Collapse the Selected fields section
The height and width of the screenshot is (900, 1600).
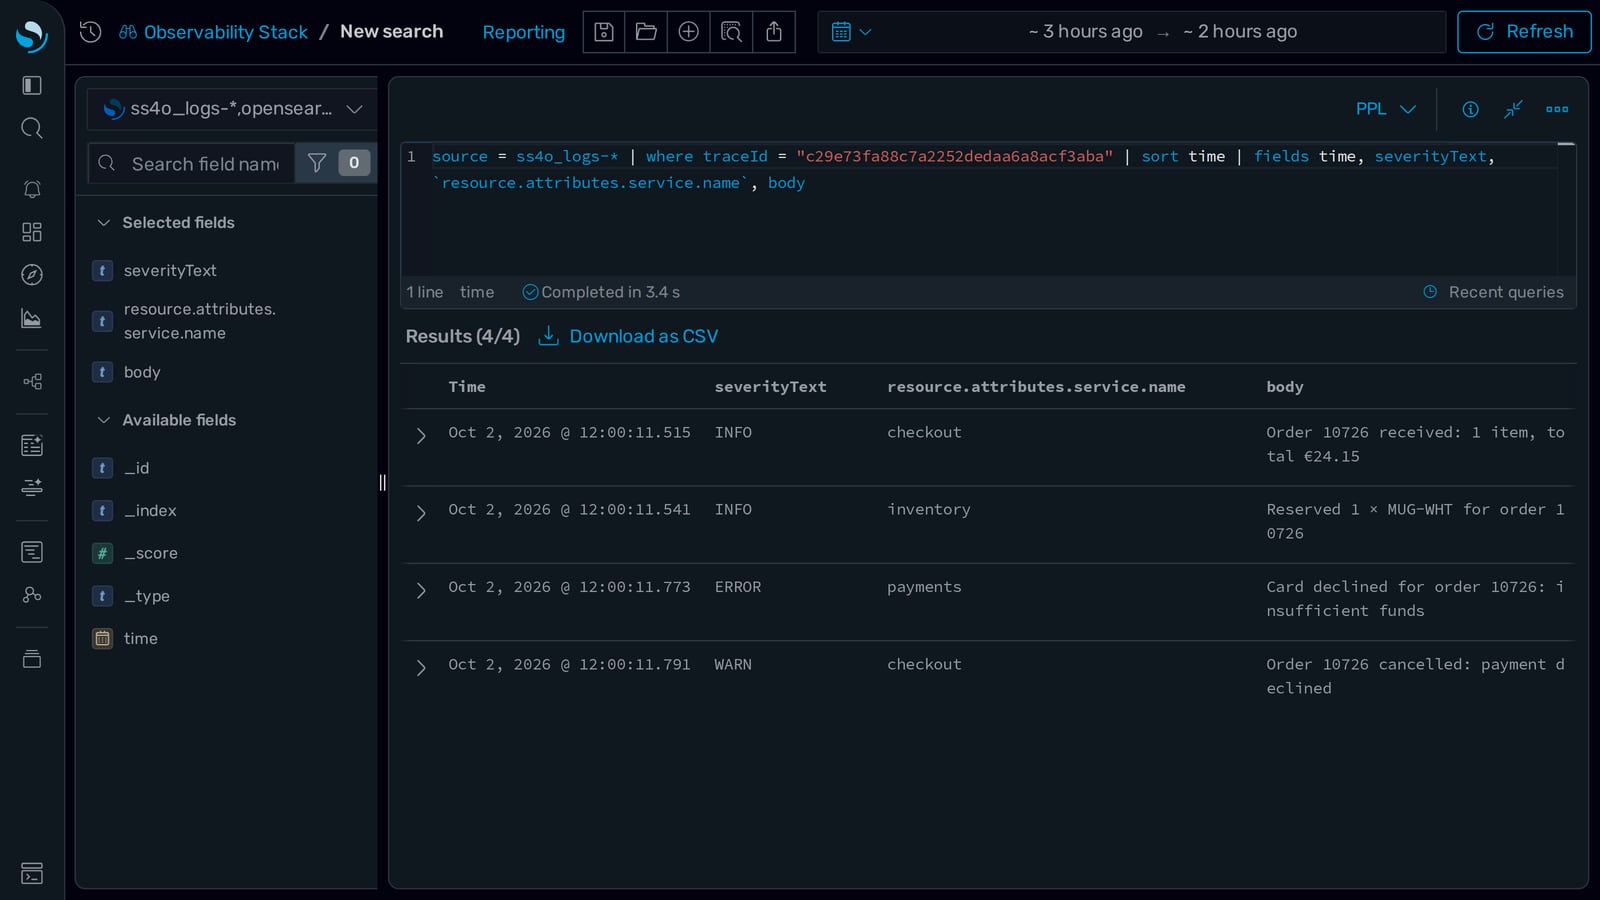coord(103,222)
